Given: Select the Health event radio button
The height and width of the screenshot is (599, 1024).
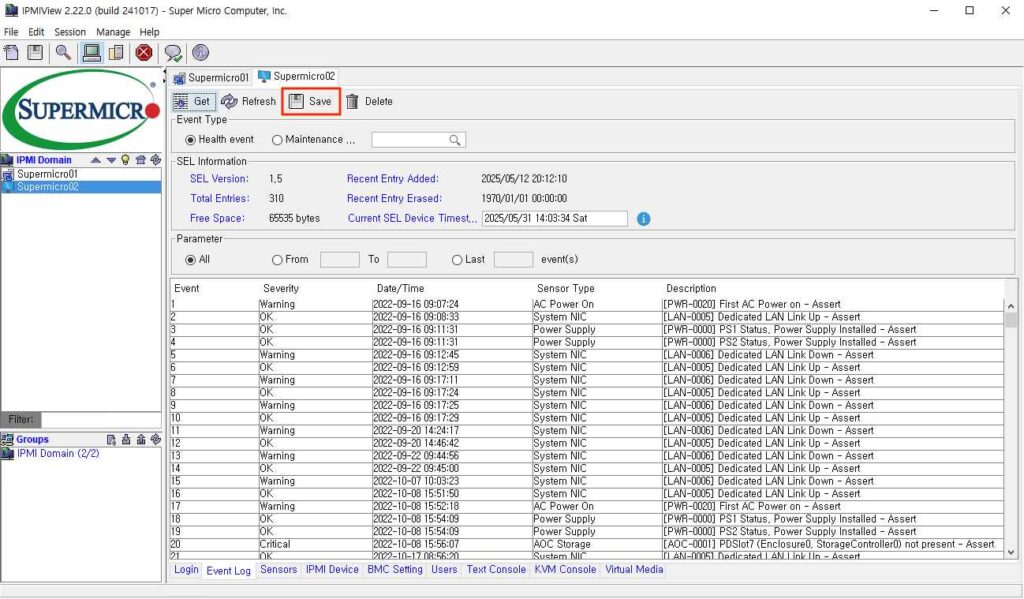Looking at the screenshot, I should (x=191, y=140).
